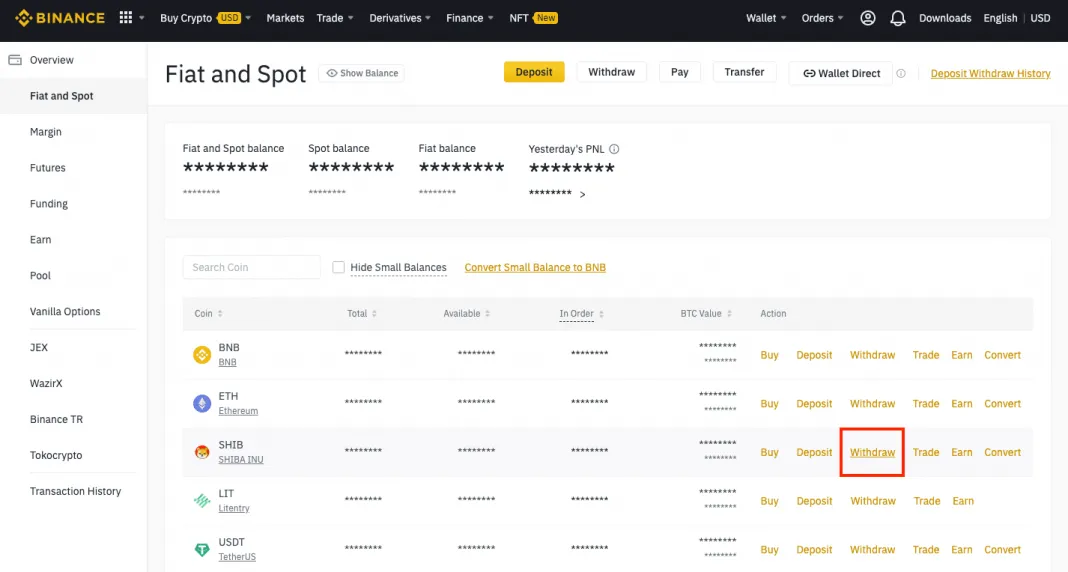Sort by Available column arrows
Image resolution: width=1068 pixels, height=572 pixels.
(488, 313)
